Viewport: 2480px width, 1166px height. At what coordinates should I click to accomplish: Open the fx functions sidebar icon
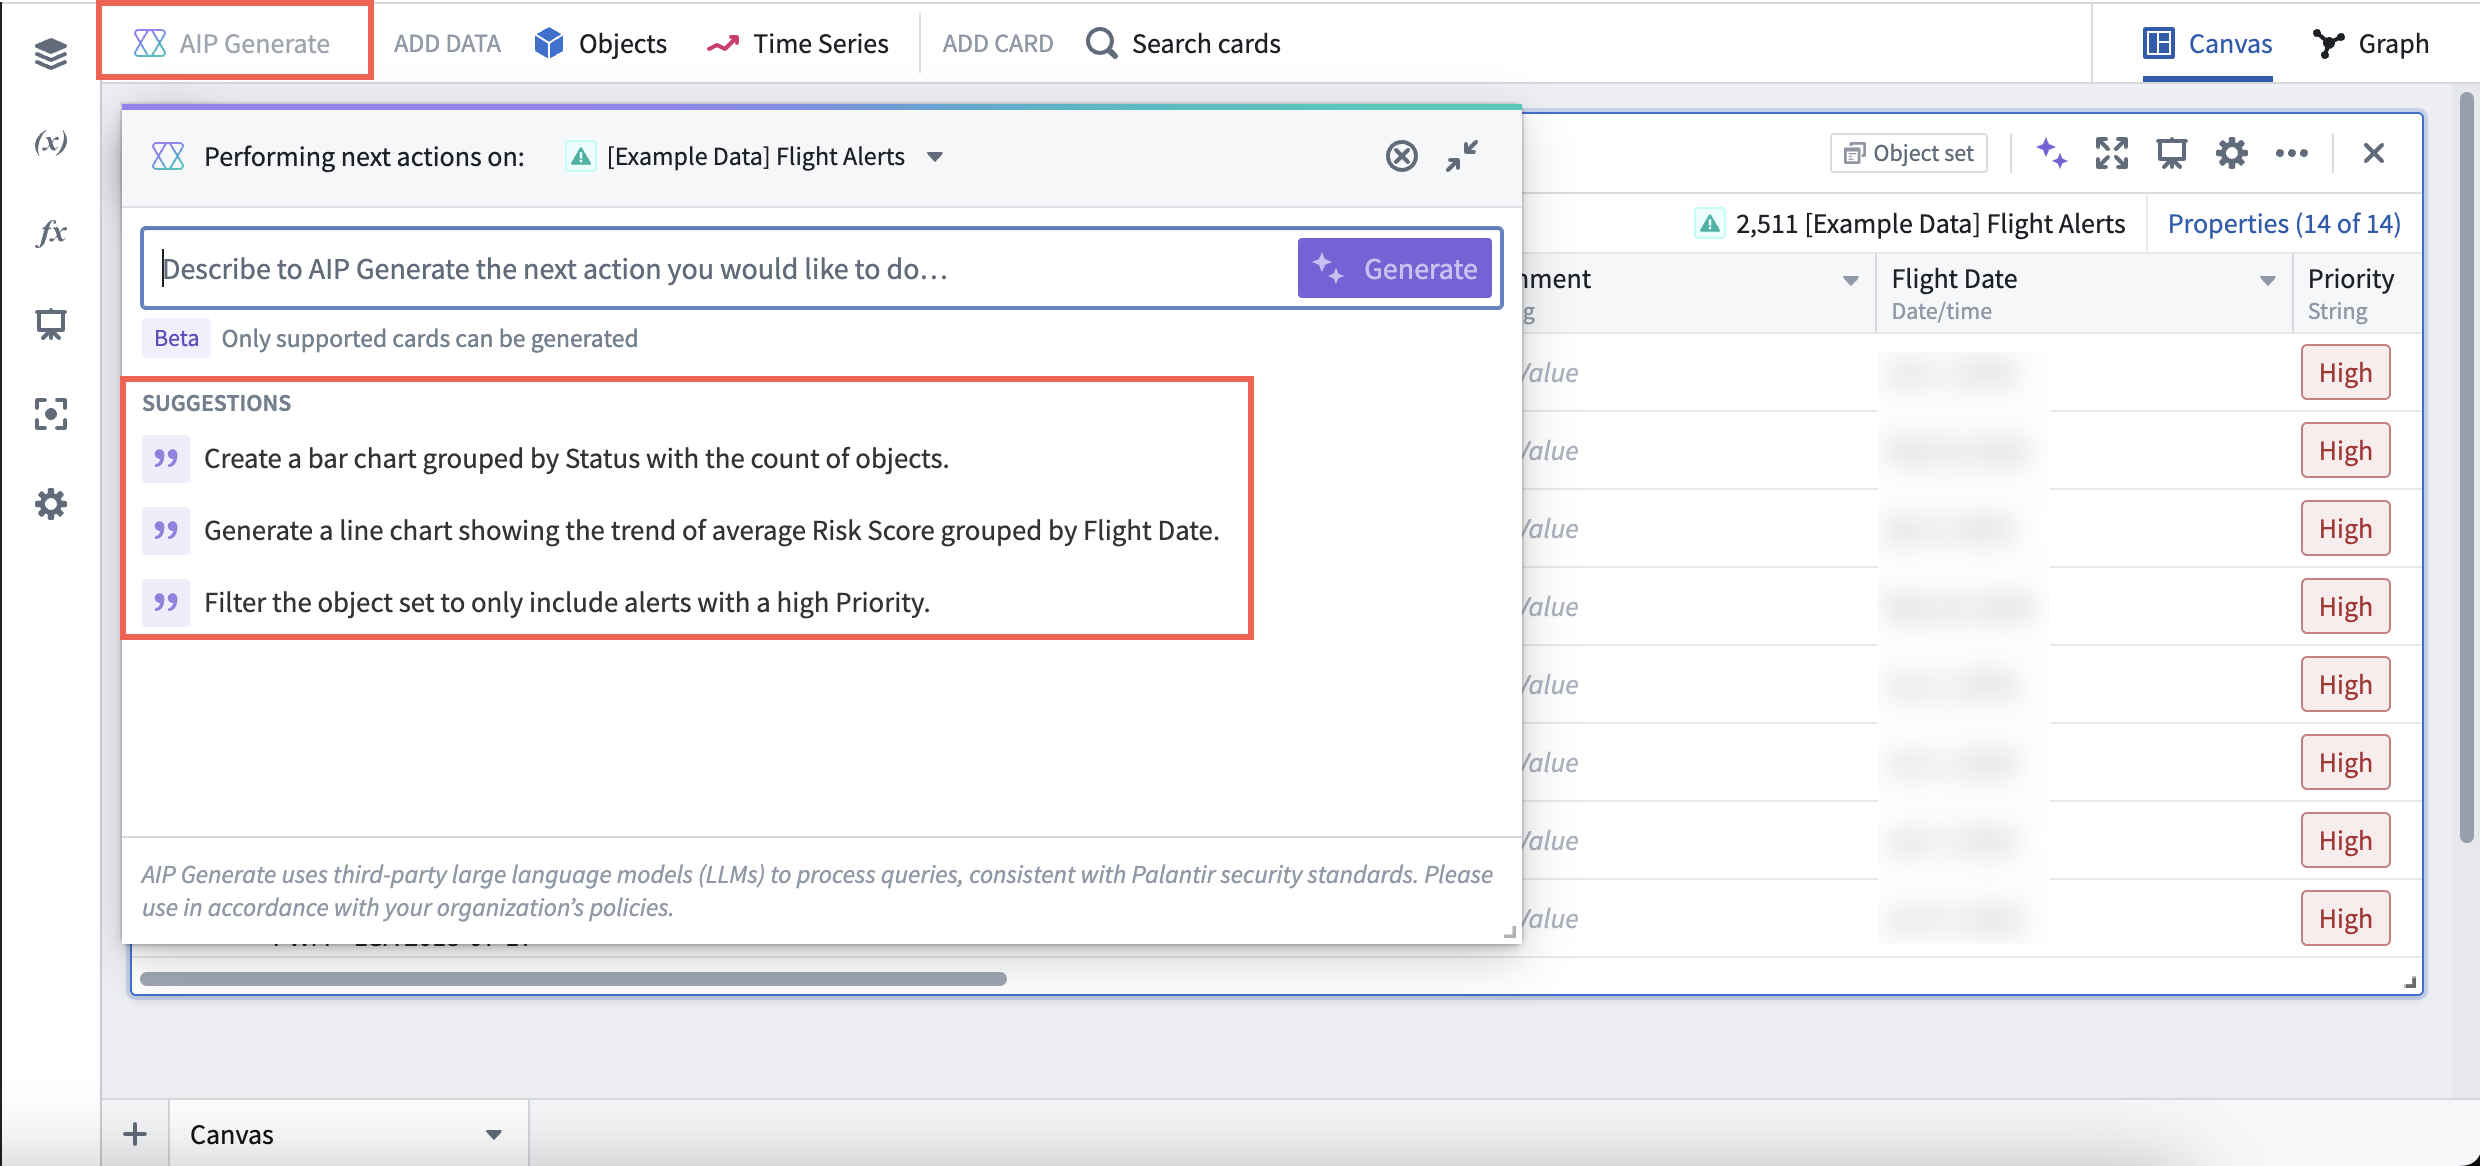(x=50, y=232)
